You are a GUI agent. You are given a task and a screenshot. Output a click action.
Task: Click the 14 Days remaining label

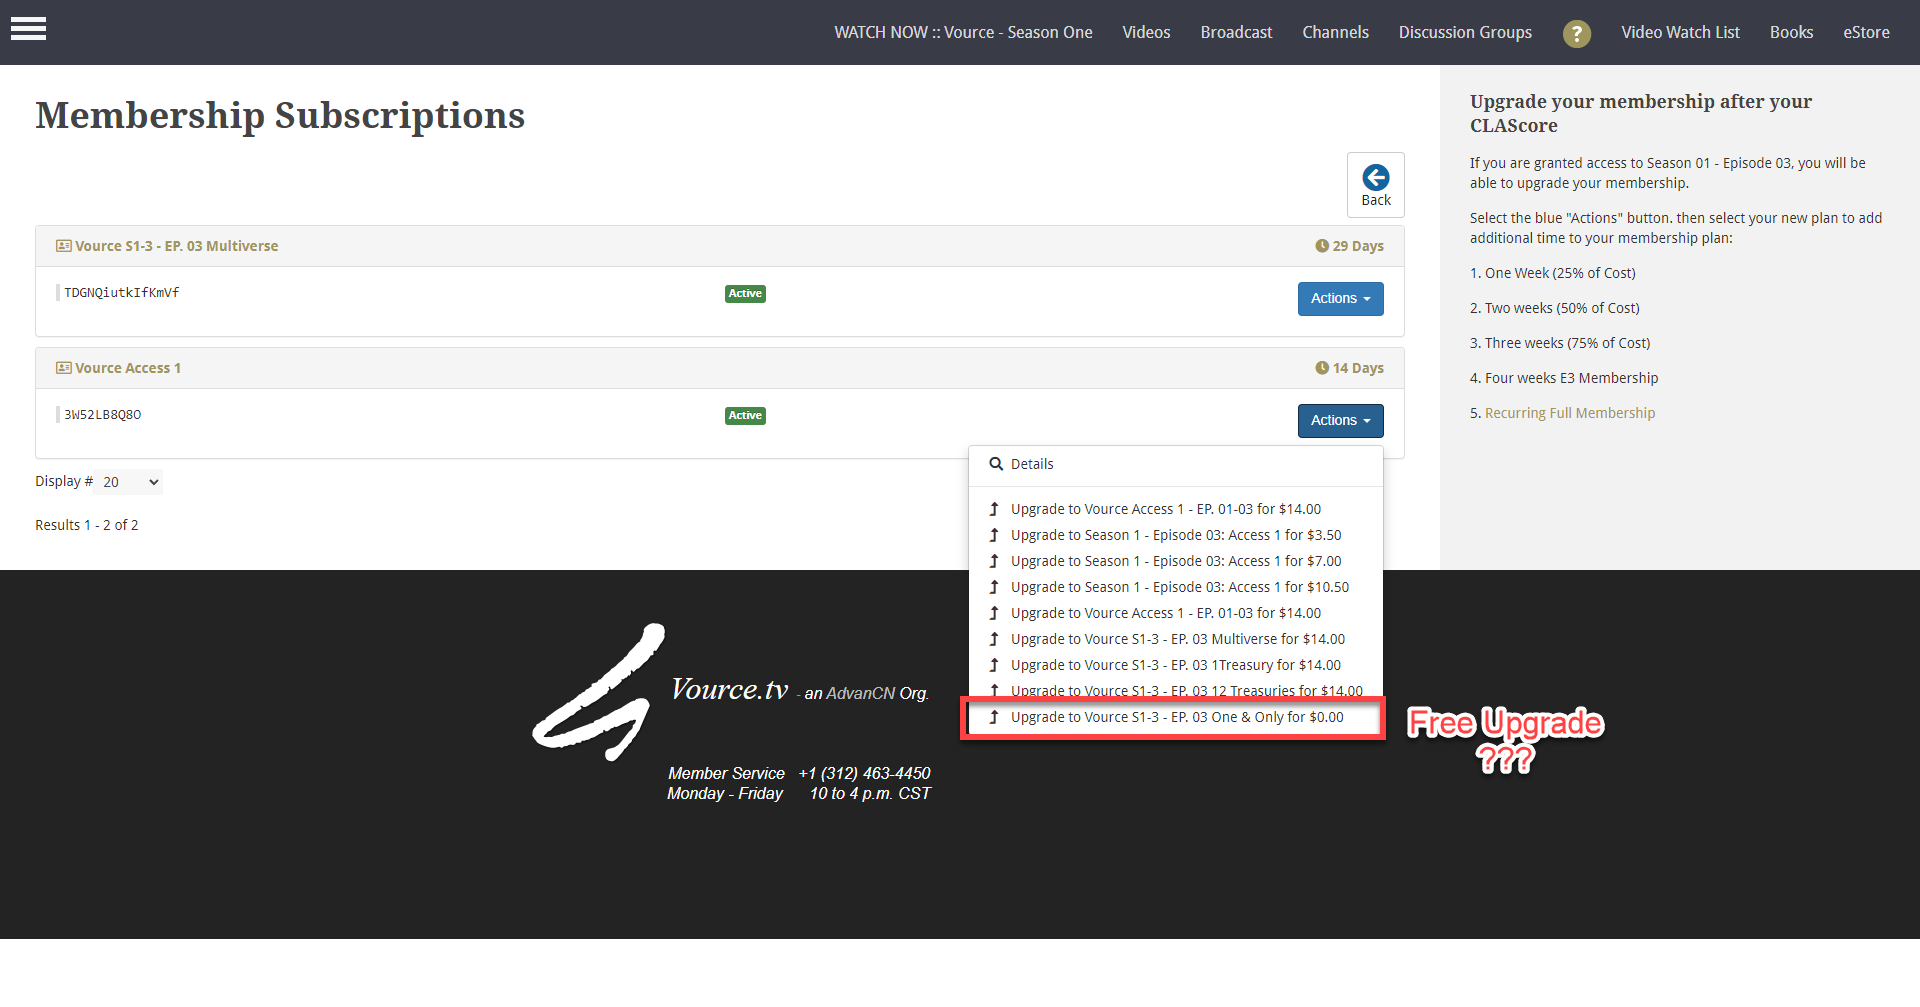pos(1357,368)
